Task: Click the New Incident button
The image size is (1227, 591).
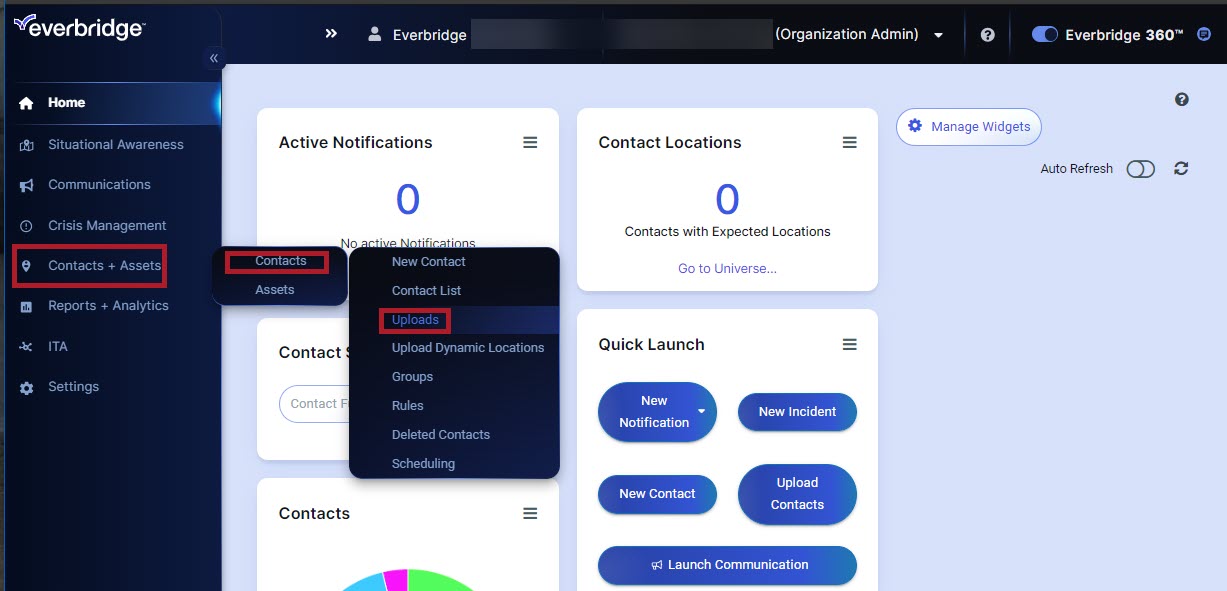Action: pos(797,412)
